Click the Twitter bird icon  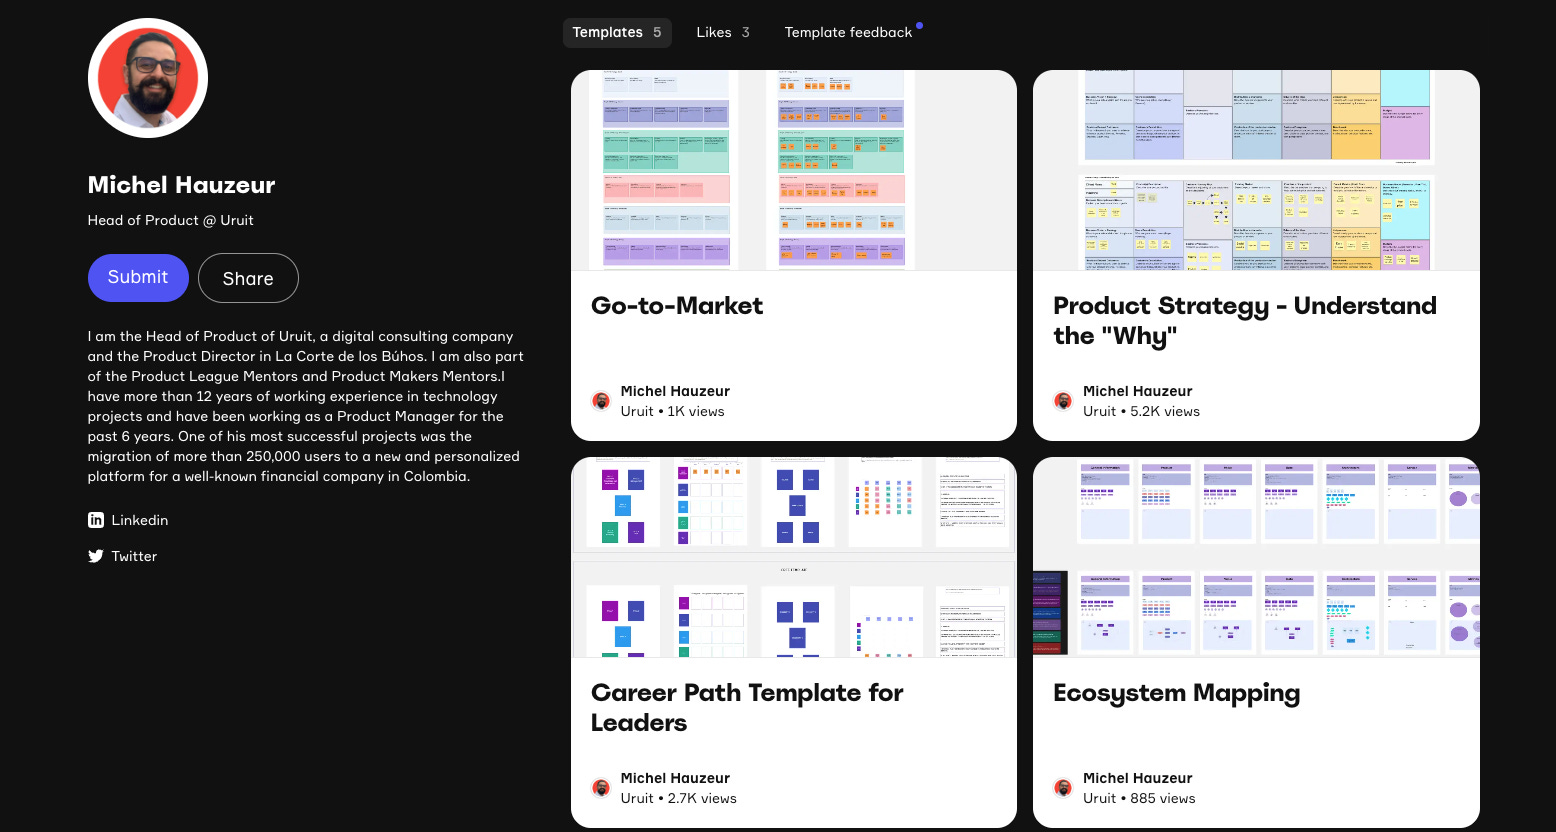point(96,556)
